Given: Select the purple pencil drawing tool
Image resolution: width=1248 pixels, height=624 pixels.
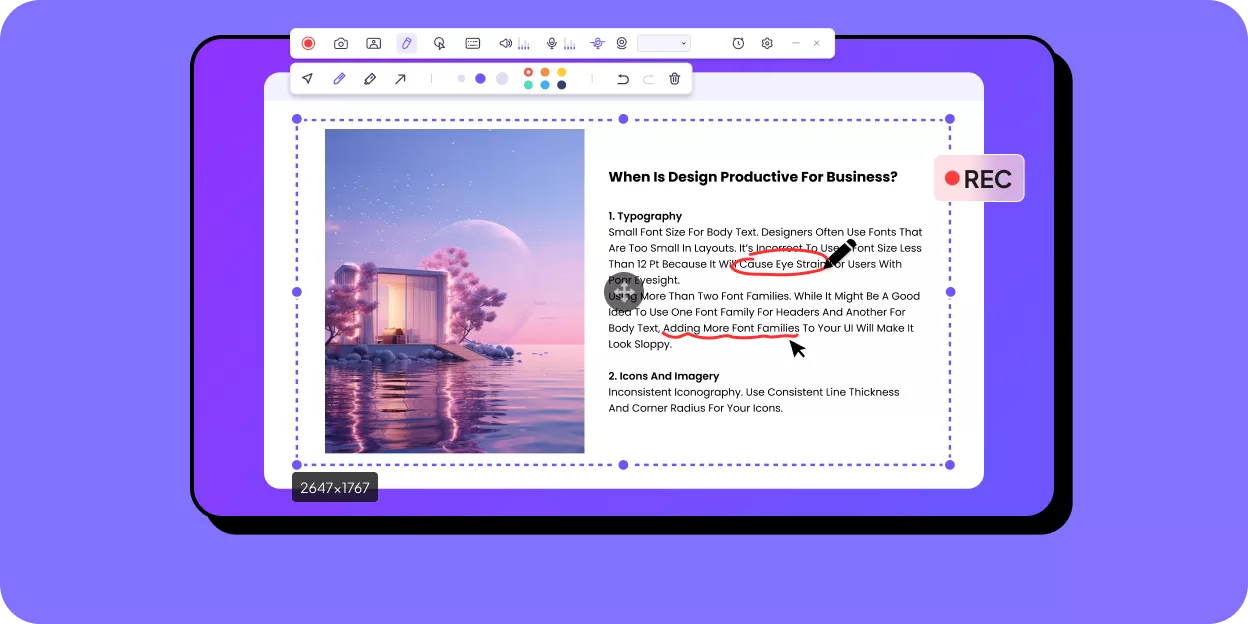Looking at the screenshot, I should pyautogui.click(x=339, y=78).
